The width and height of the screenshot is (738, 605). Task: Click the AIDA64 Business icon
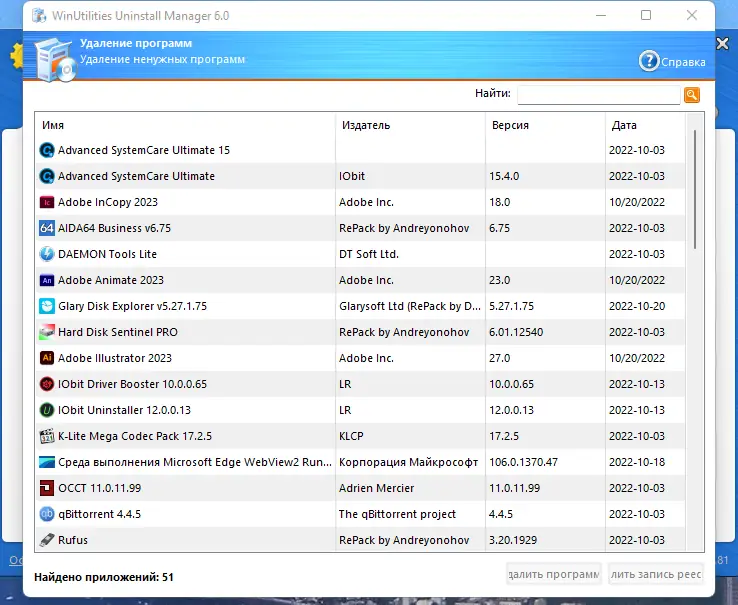tap(47, 228)
